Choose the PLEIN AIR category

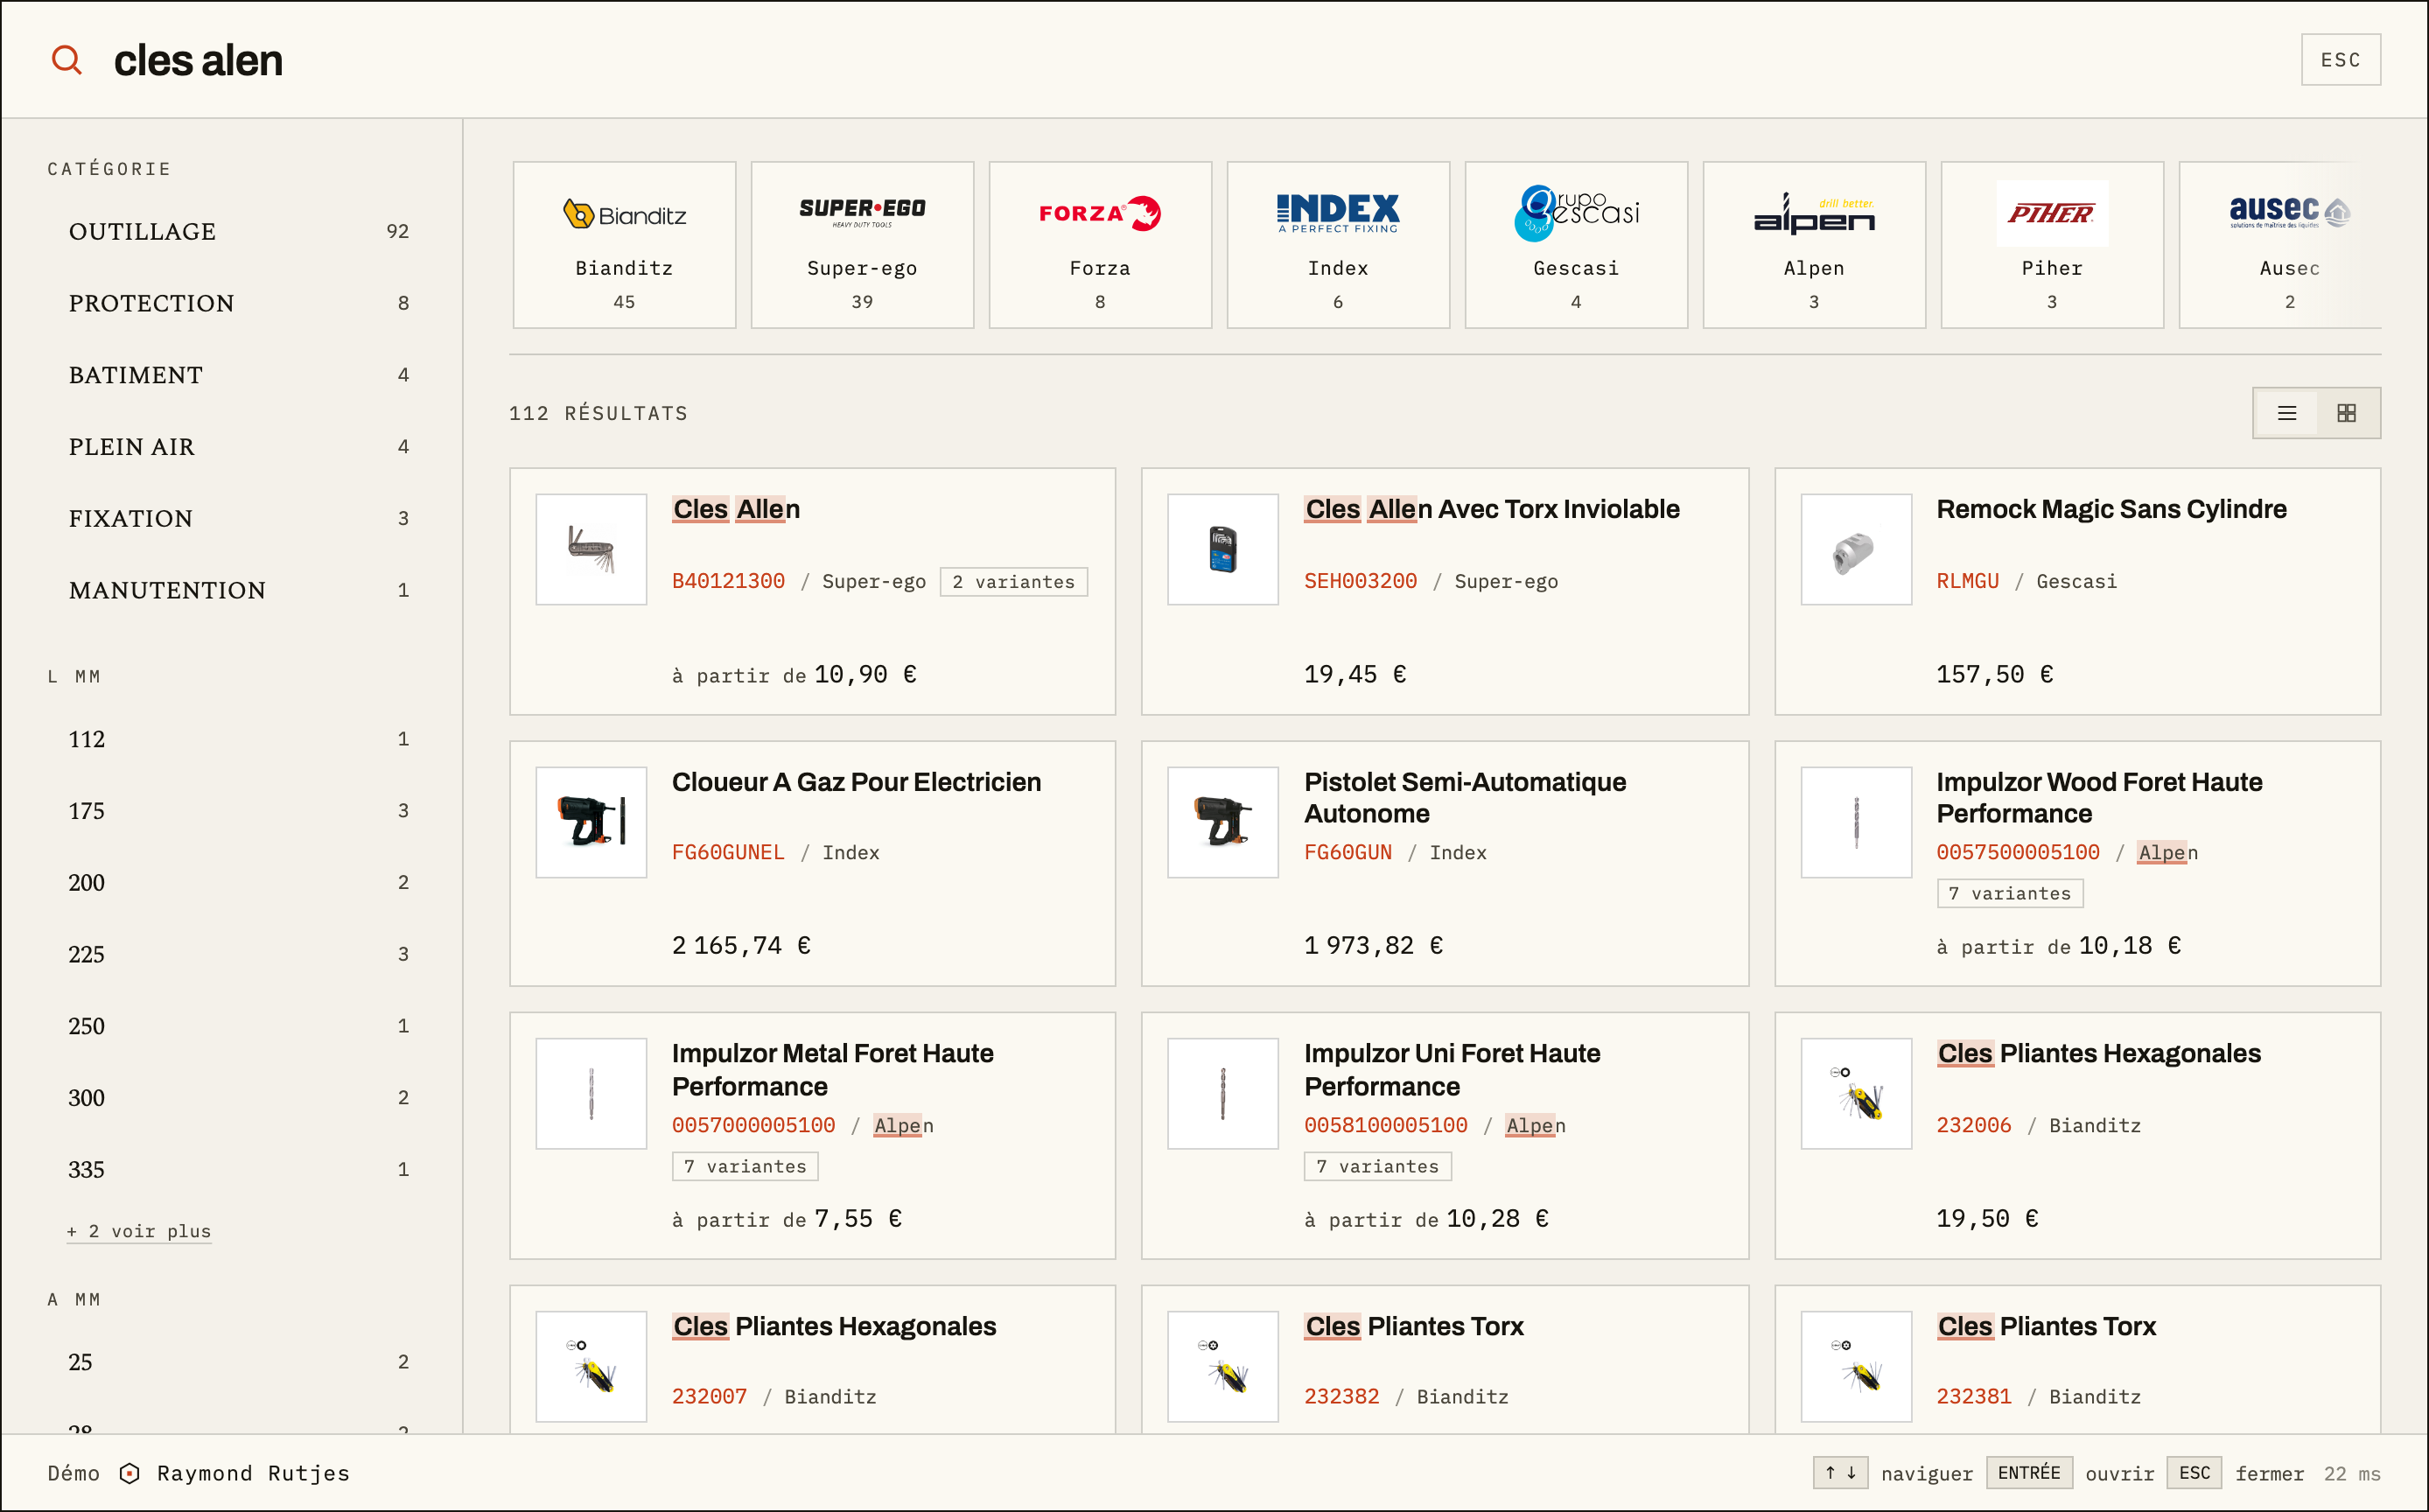[238, 447]
